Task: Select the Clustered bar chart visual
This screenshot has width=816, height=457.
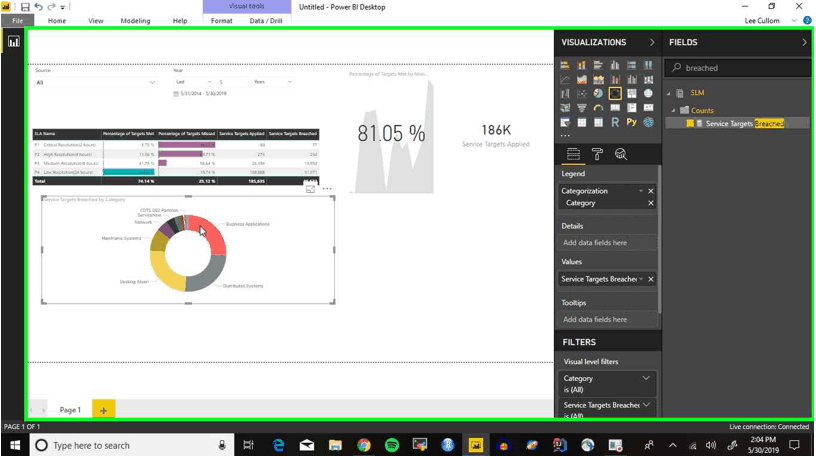Action: pos(598,65)
